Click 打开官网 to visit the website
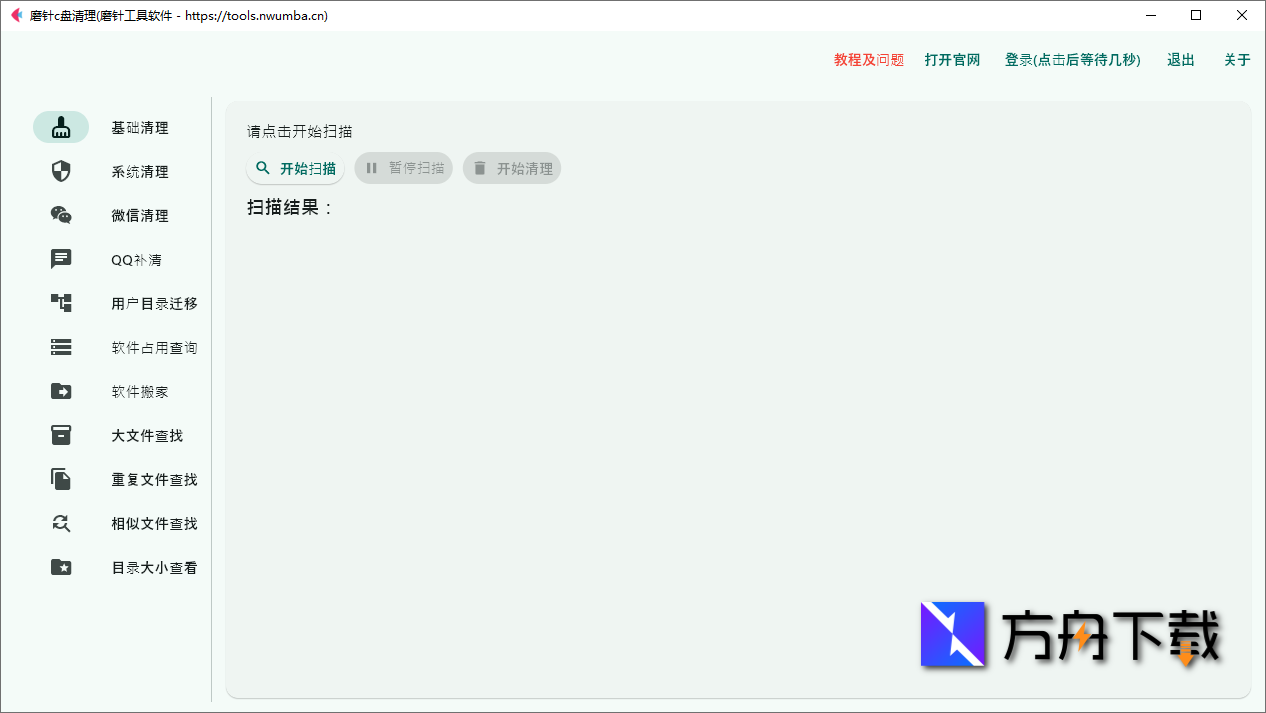This screenshot has height=713, width=1266. point(951,60)
